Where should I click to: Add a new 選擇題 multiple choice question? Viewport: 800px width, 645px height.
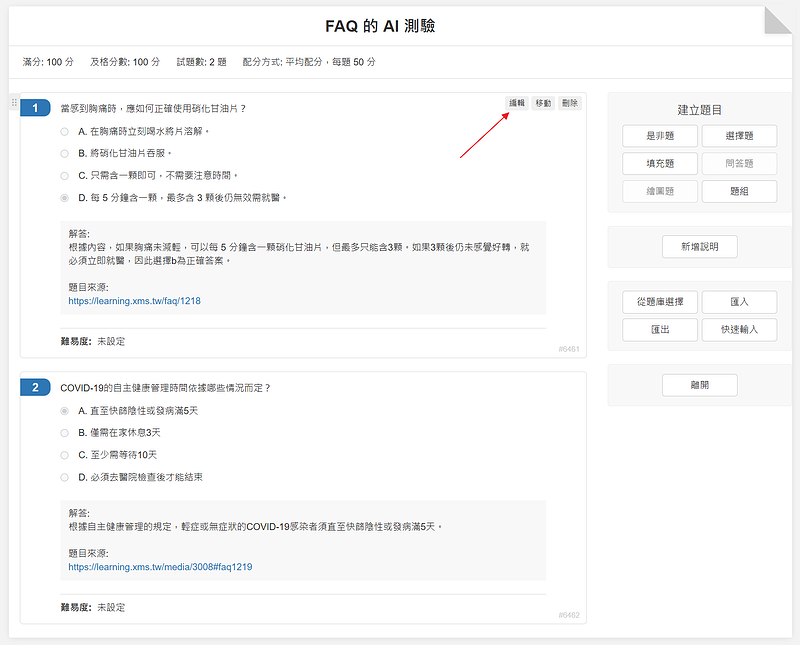(739, 136)
